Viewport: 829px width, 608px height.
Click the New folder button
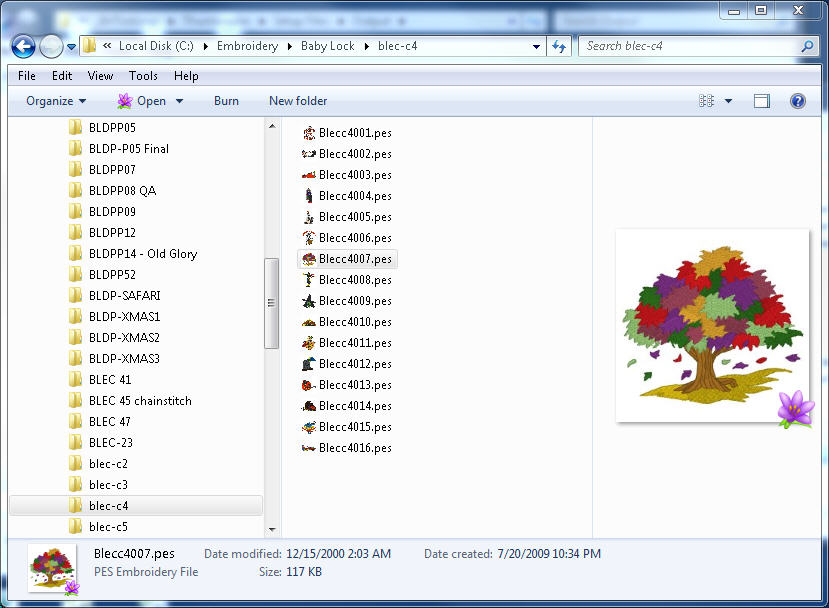click(x=298, y=101)
